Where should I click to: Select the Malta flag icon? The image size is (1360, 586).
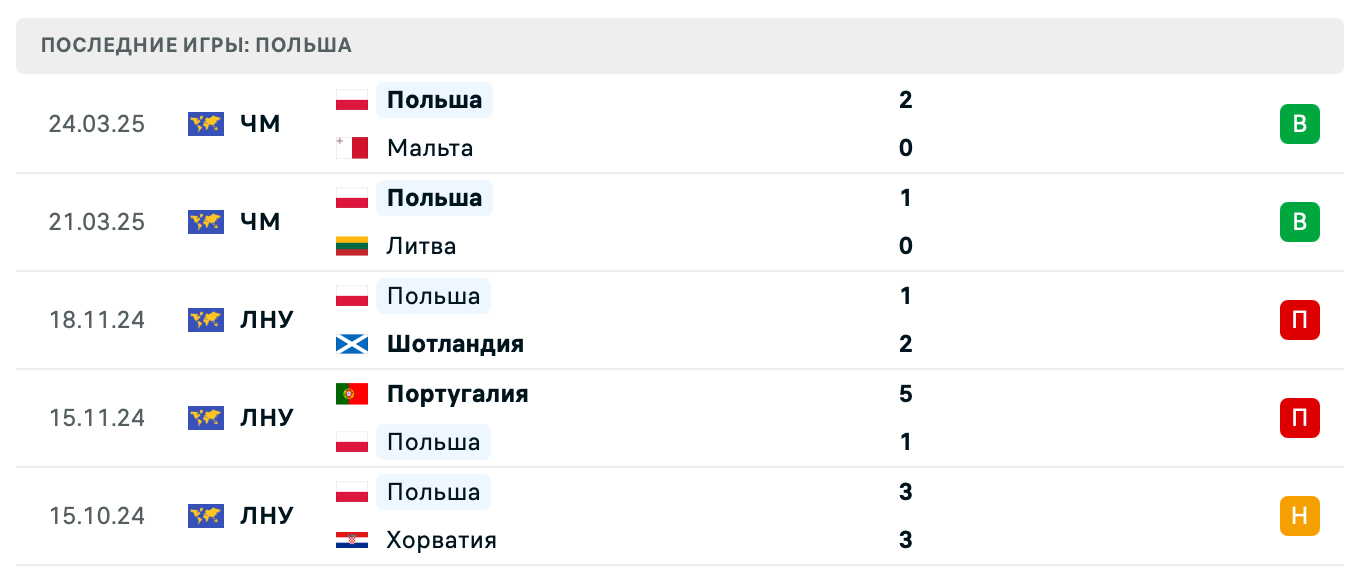pos(349,148)
